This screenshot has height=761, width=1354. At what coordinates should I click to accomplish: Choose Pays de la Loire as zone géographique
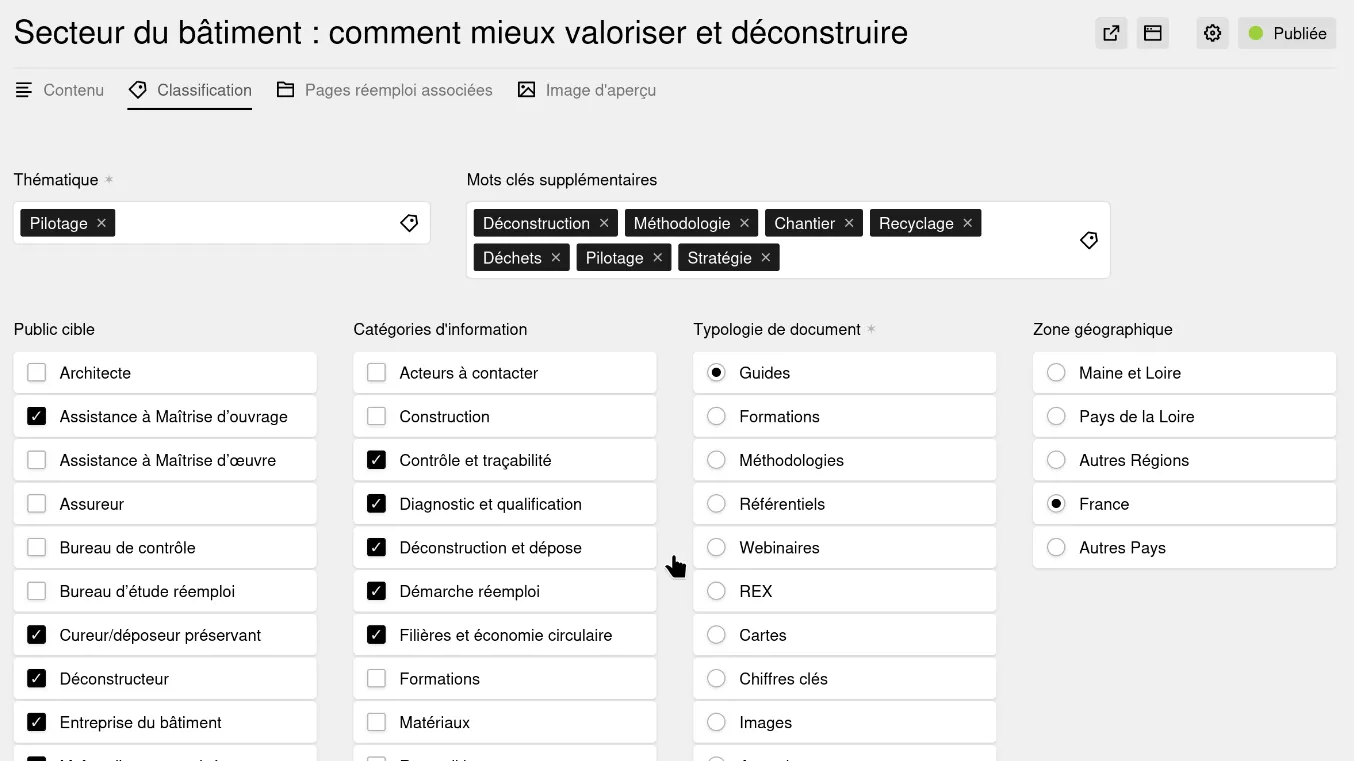click(1056, 415)
